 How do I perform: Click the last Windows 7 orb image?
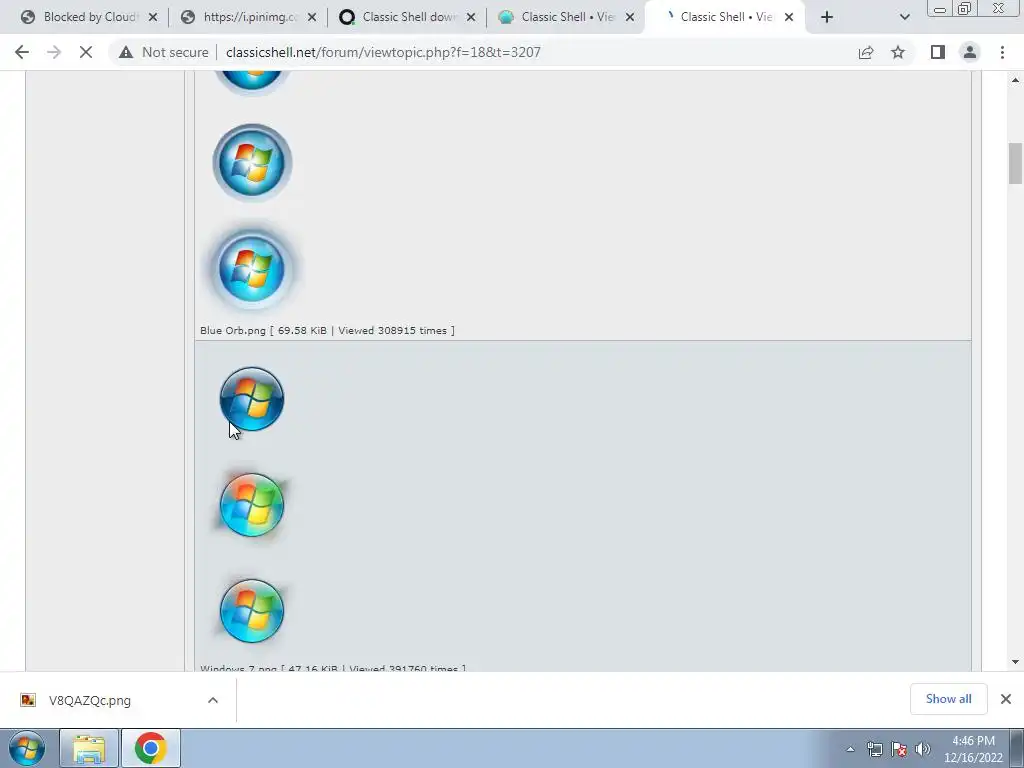pos(252,611)
